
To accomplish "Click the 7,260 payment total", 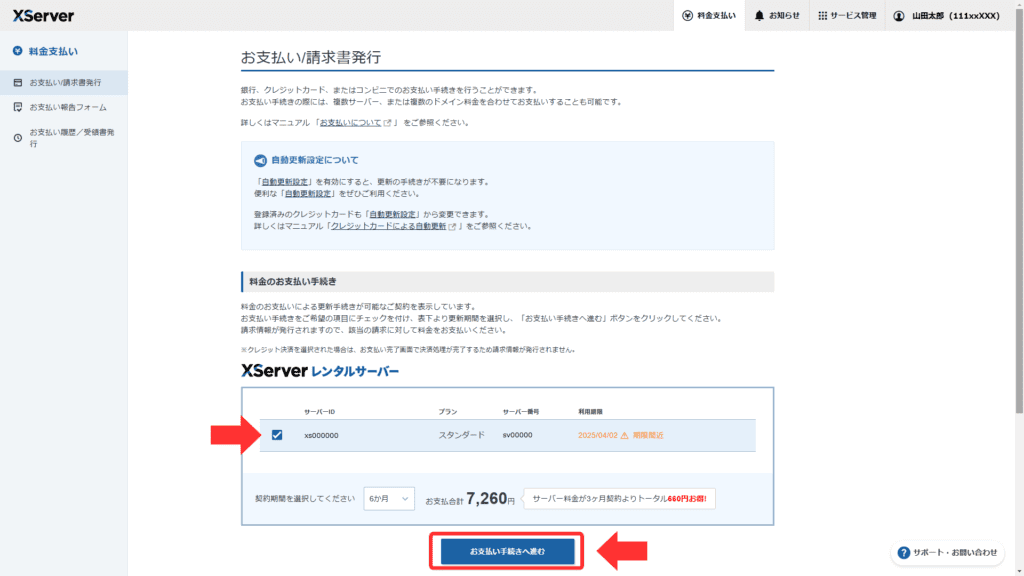I will click(x=487, y=499).
